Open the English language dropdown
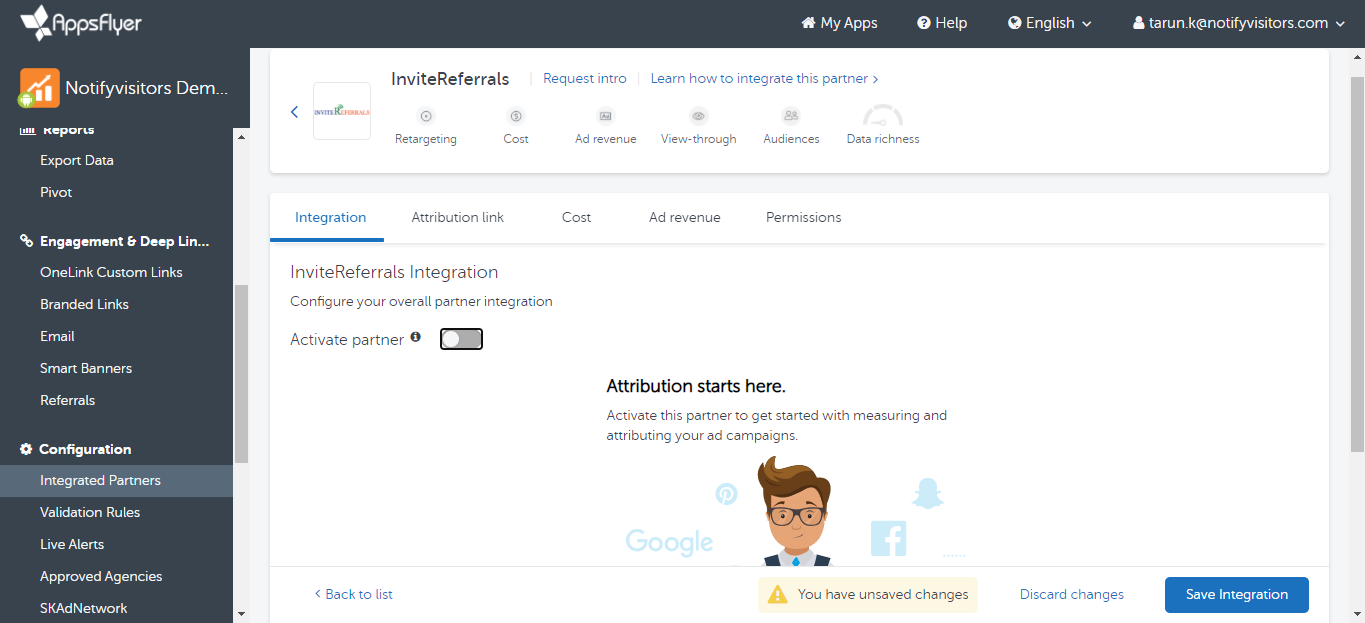The height and width of the screenshot is (623, 1365). [x=1050, y=23]
